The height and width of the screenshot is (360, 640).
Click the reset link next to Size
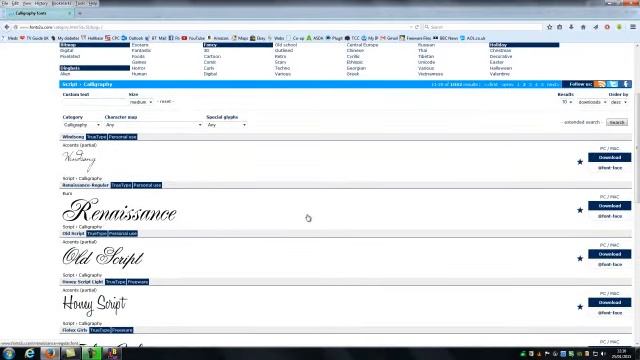point(166,101)
